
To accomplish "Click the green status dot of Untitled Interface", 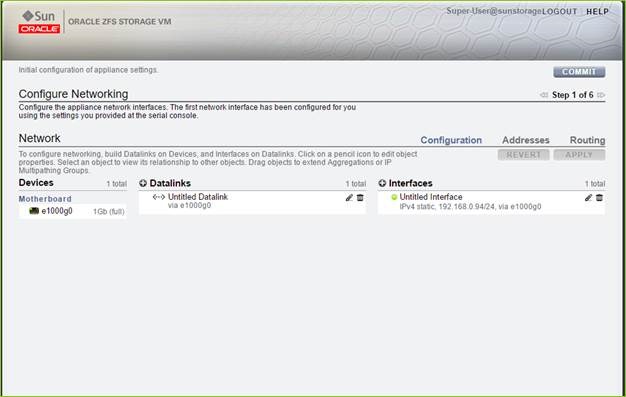I will [394, 197].
